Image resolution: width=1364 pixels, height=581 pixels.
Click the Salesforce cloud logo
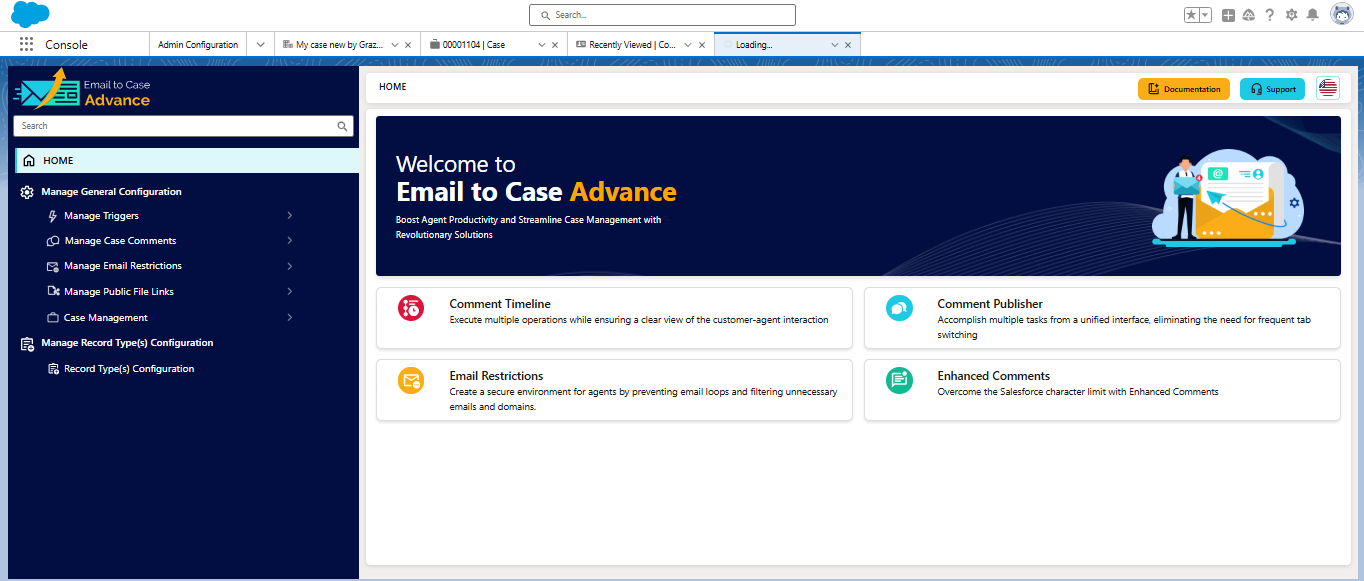pos(30,14)
